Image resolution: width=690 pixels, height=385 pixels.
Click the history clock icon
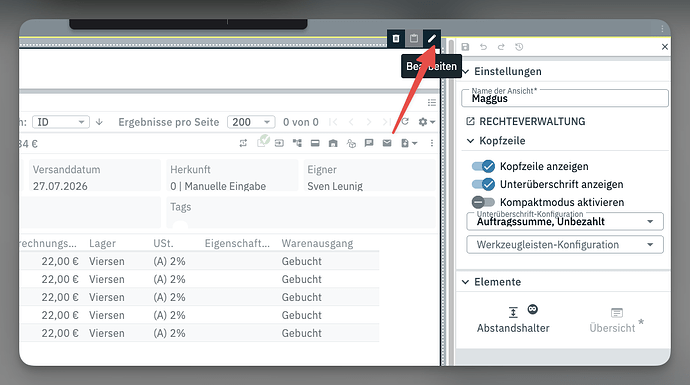coord(519,47)
